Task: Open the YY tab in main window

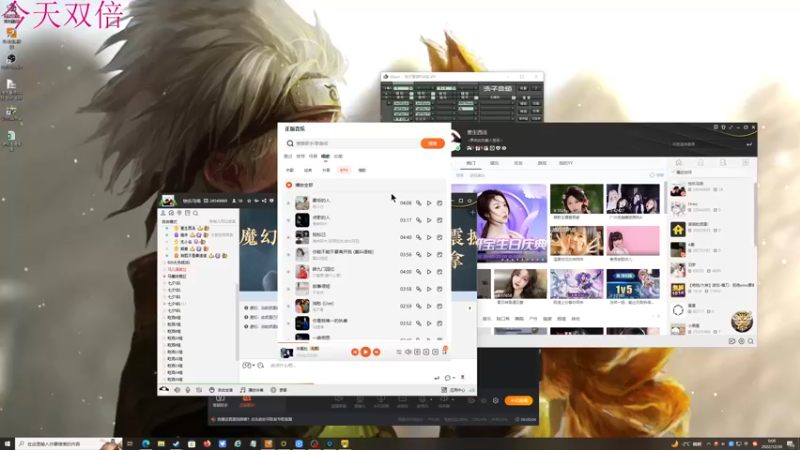Action: 566,163
